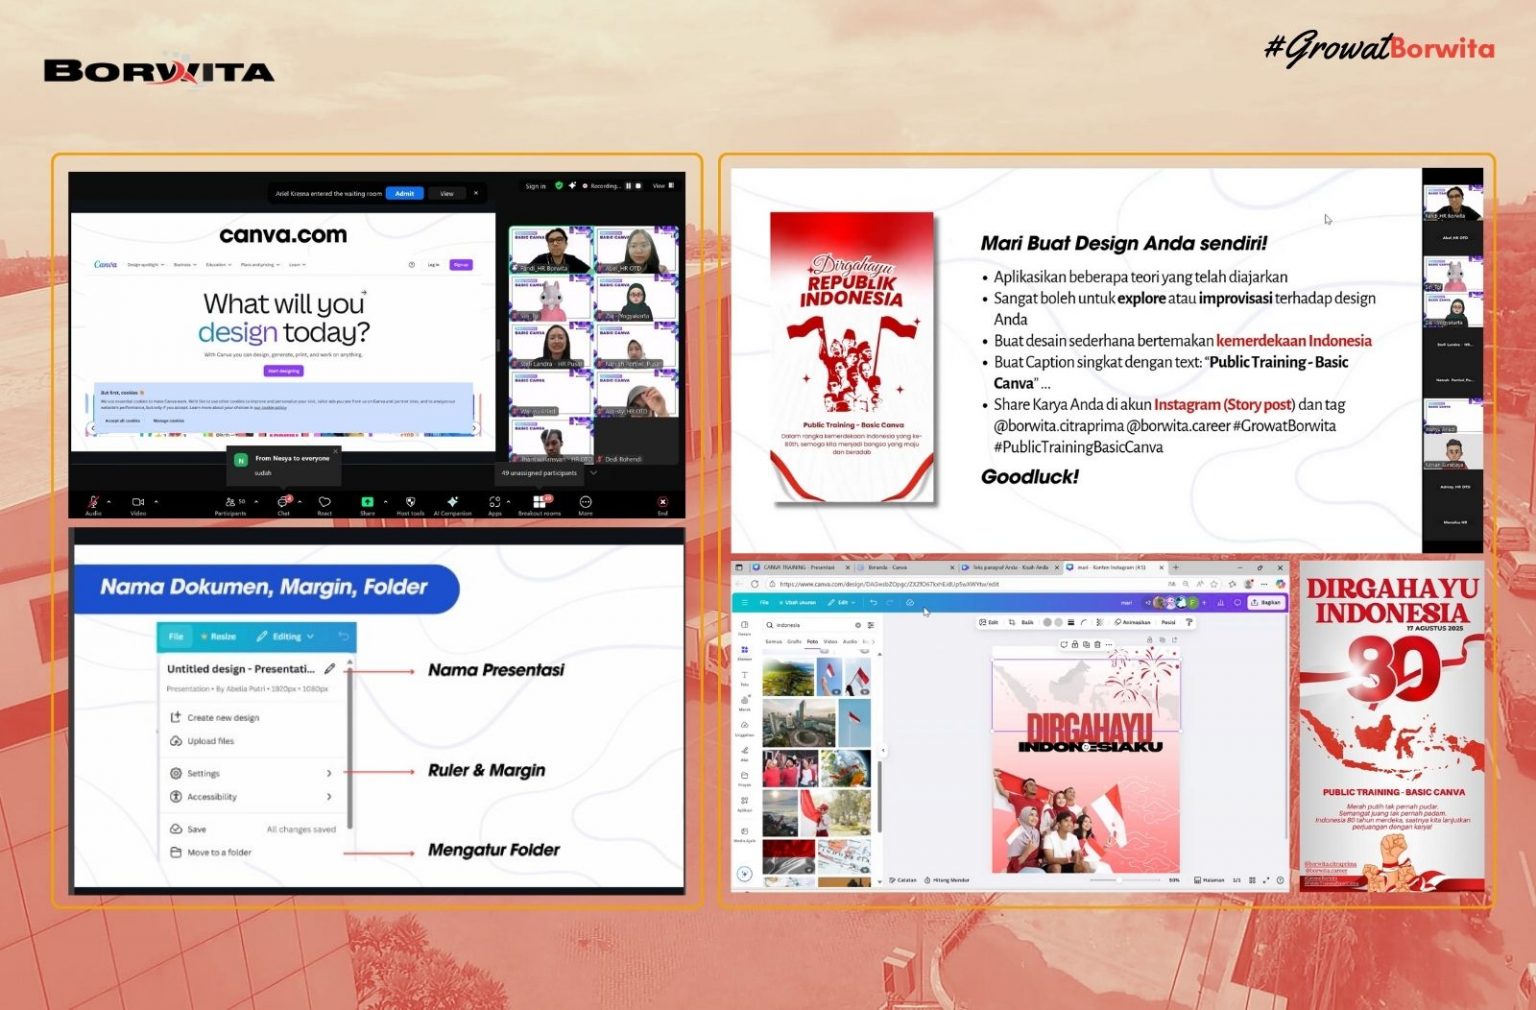Select the Beranda - Canva browser tab
The height and width of the screenshot is (1010, 1536).
point(889,567)
